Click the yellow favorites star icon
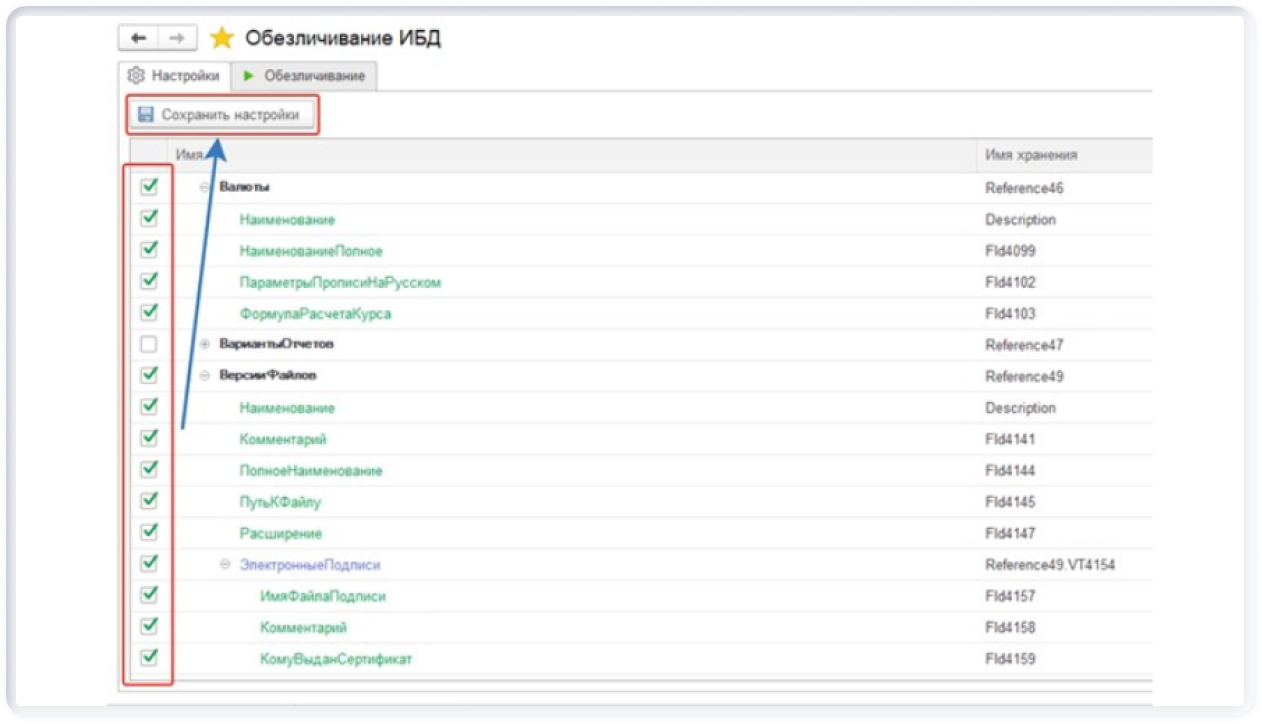The width and height of the screenshot is (1262, 724). pyautogui.click(x=221, y=38)
